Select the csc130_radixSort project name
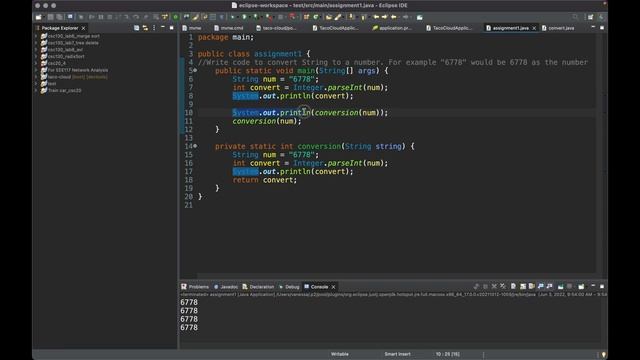Image resolution: width=640 pixels, height=360 pixels. pos(66,56)
